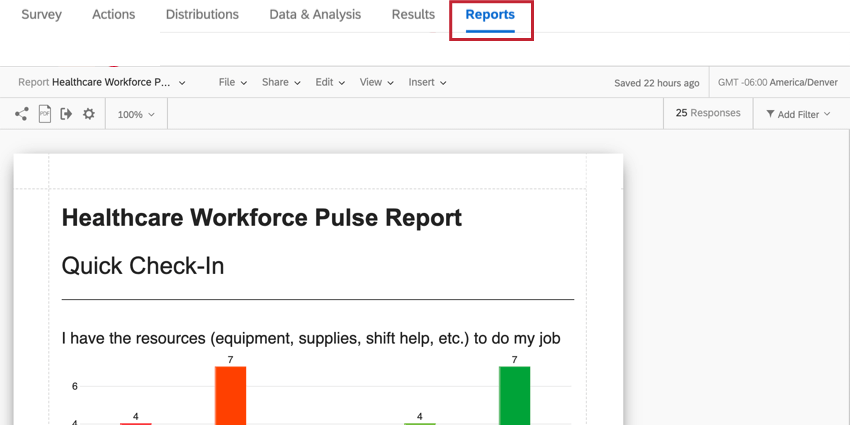Open the Edit menu
Image resolution: width=850 pixels, height=425 pixels.
(330, 82)
